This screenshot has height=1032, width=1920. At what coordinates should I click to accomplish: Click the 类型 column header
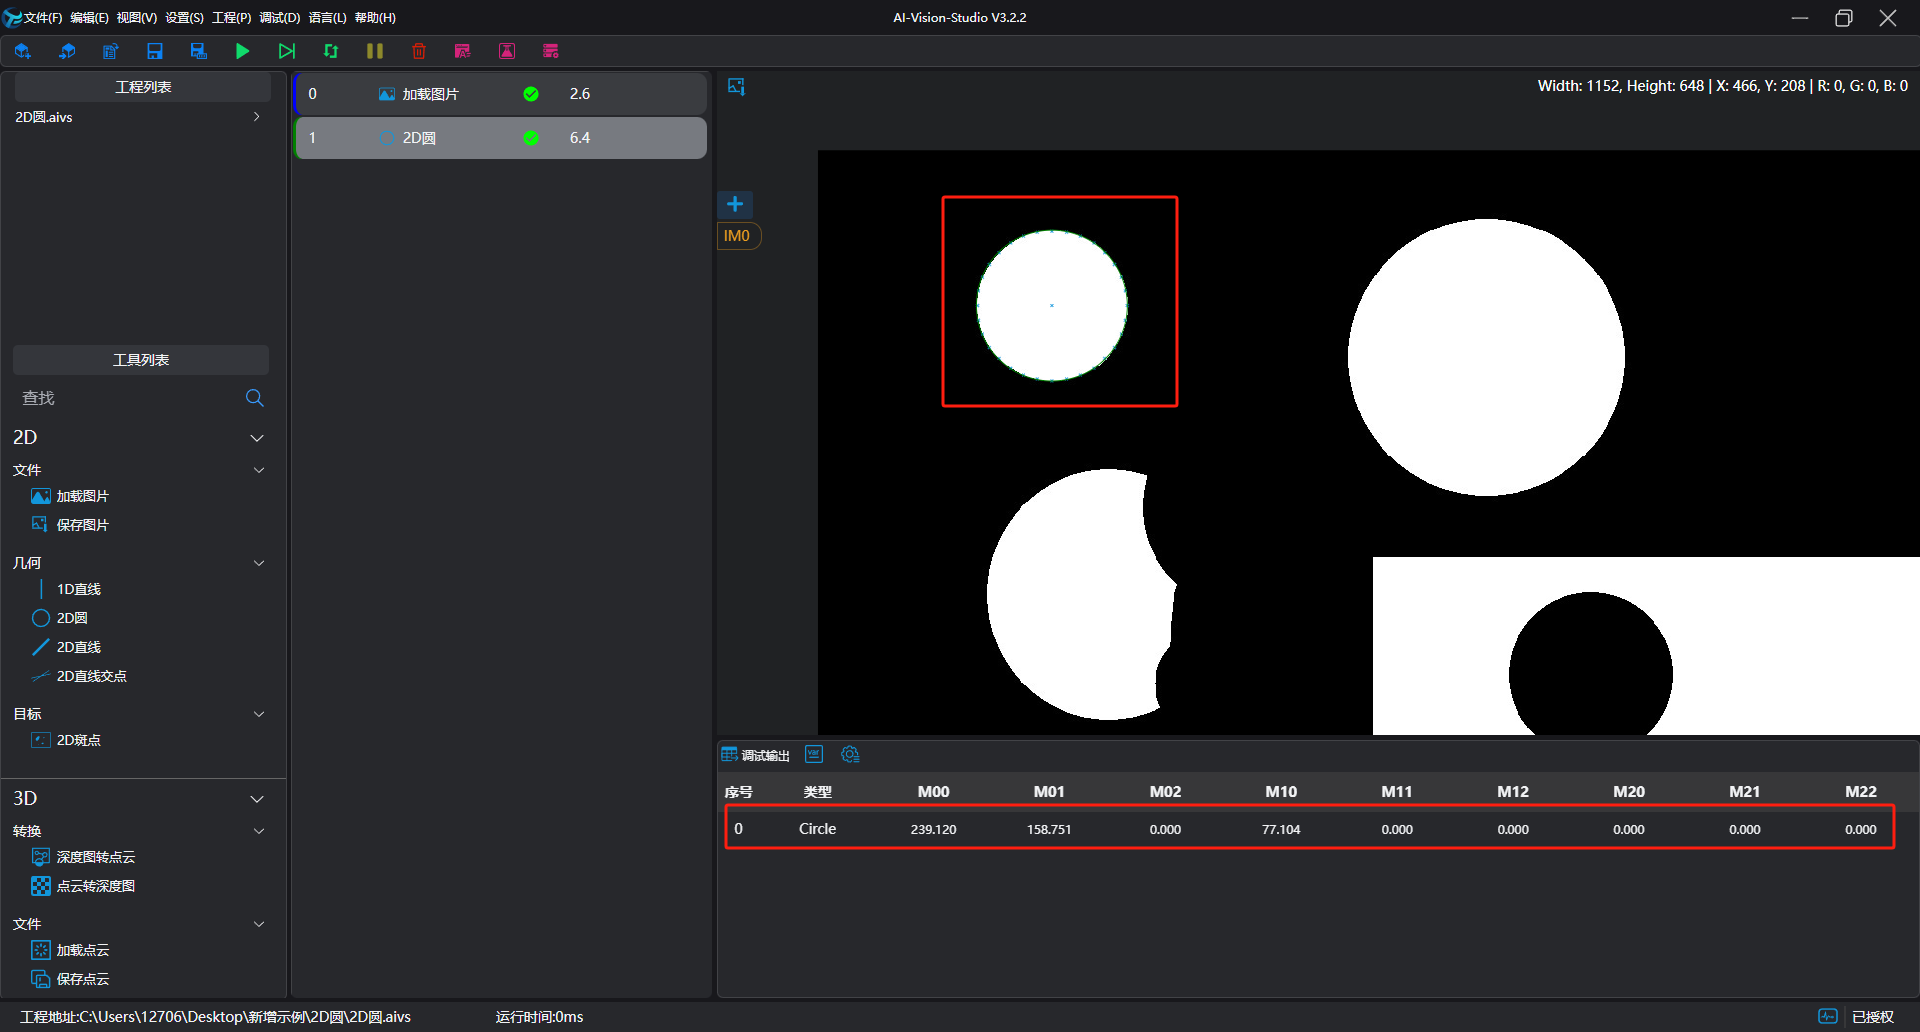coord(817,791)
